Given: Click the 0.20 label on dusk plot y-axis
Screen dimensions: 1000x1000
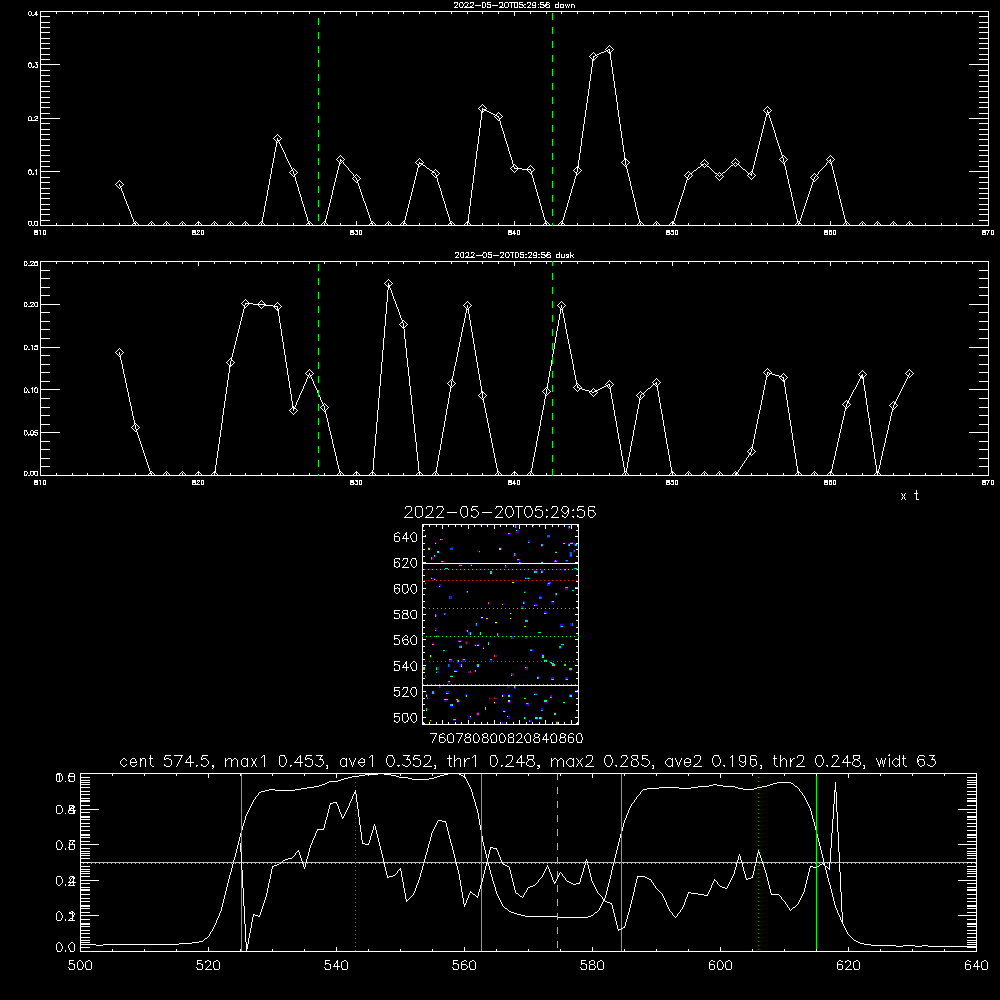Looking at the screenshot, I should pyautogui.click(x=30, y=305).
